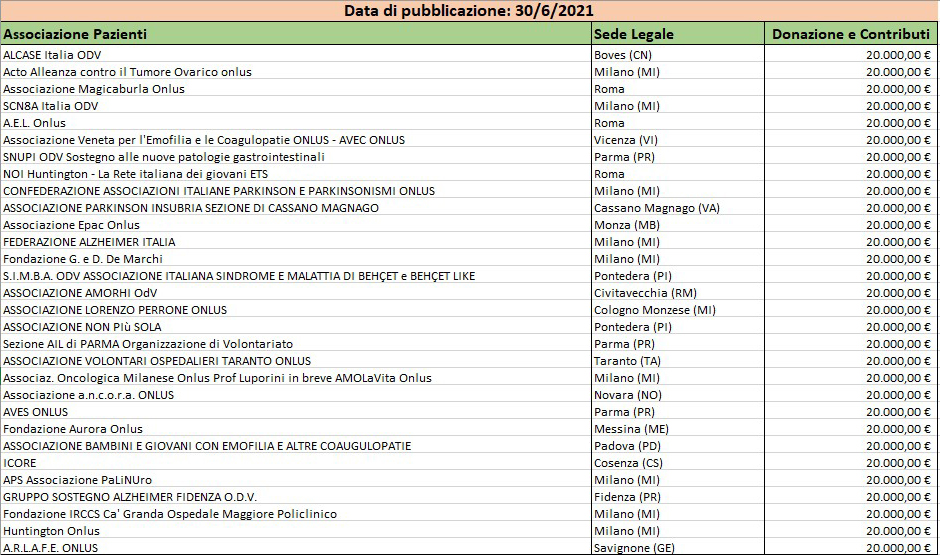Click the 'NOI Huntington - La Rete italiana' cell
Image resolution: width=940 pixels, height=555 pixels.
point(296,174)
